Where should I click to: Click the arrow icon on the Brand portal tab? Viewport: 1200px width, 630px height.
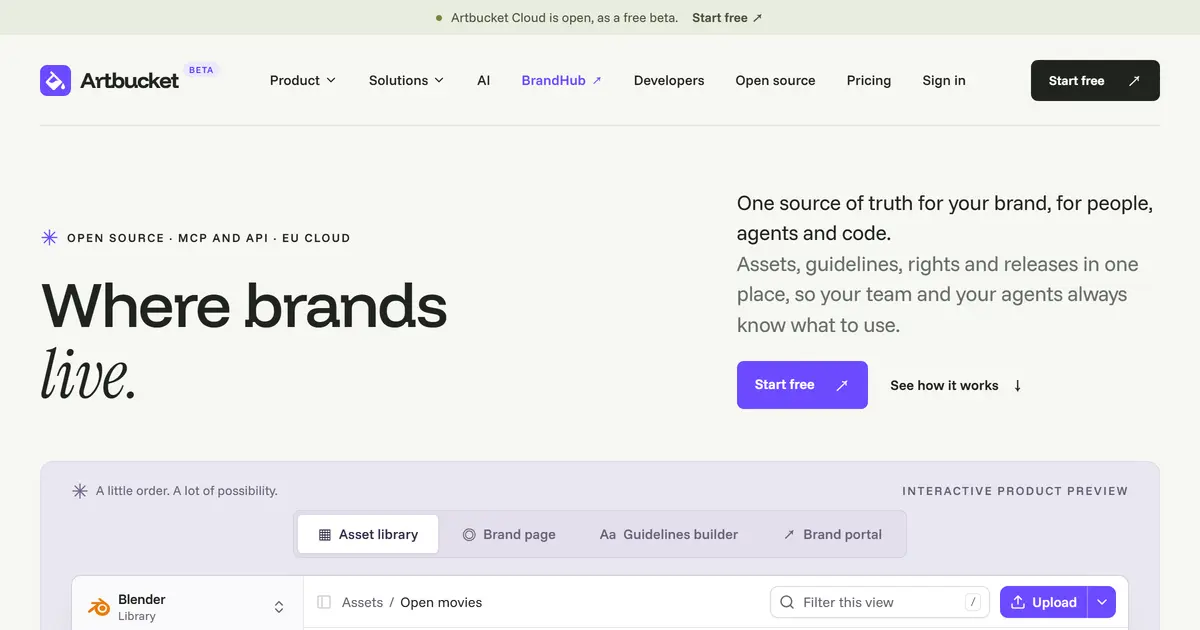click(x=789, y=535)
